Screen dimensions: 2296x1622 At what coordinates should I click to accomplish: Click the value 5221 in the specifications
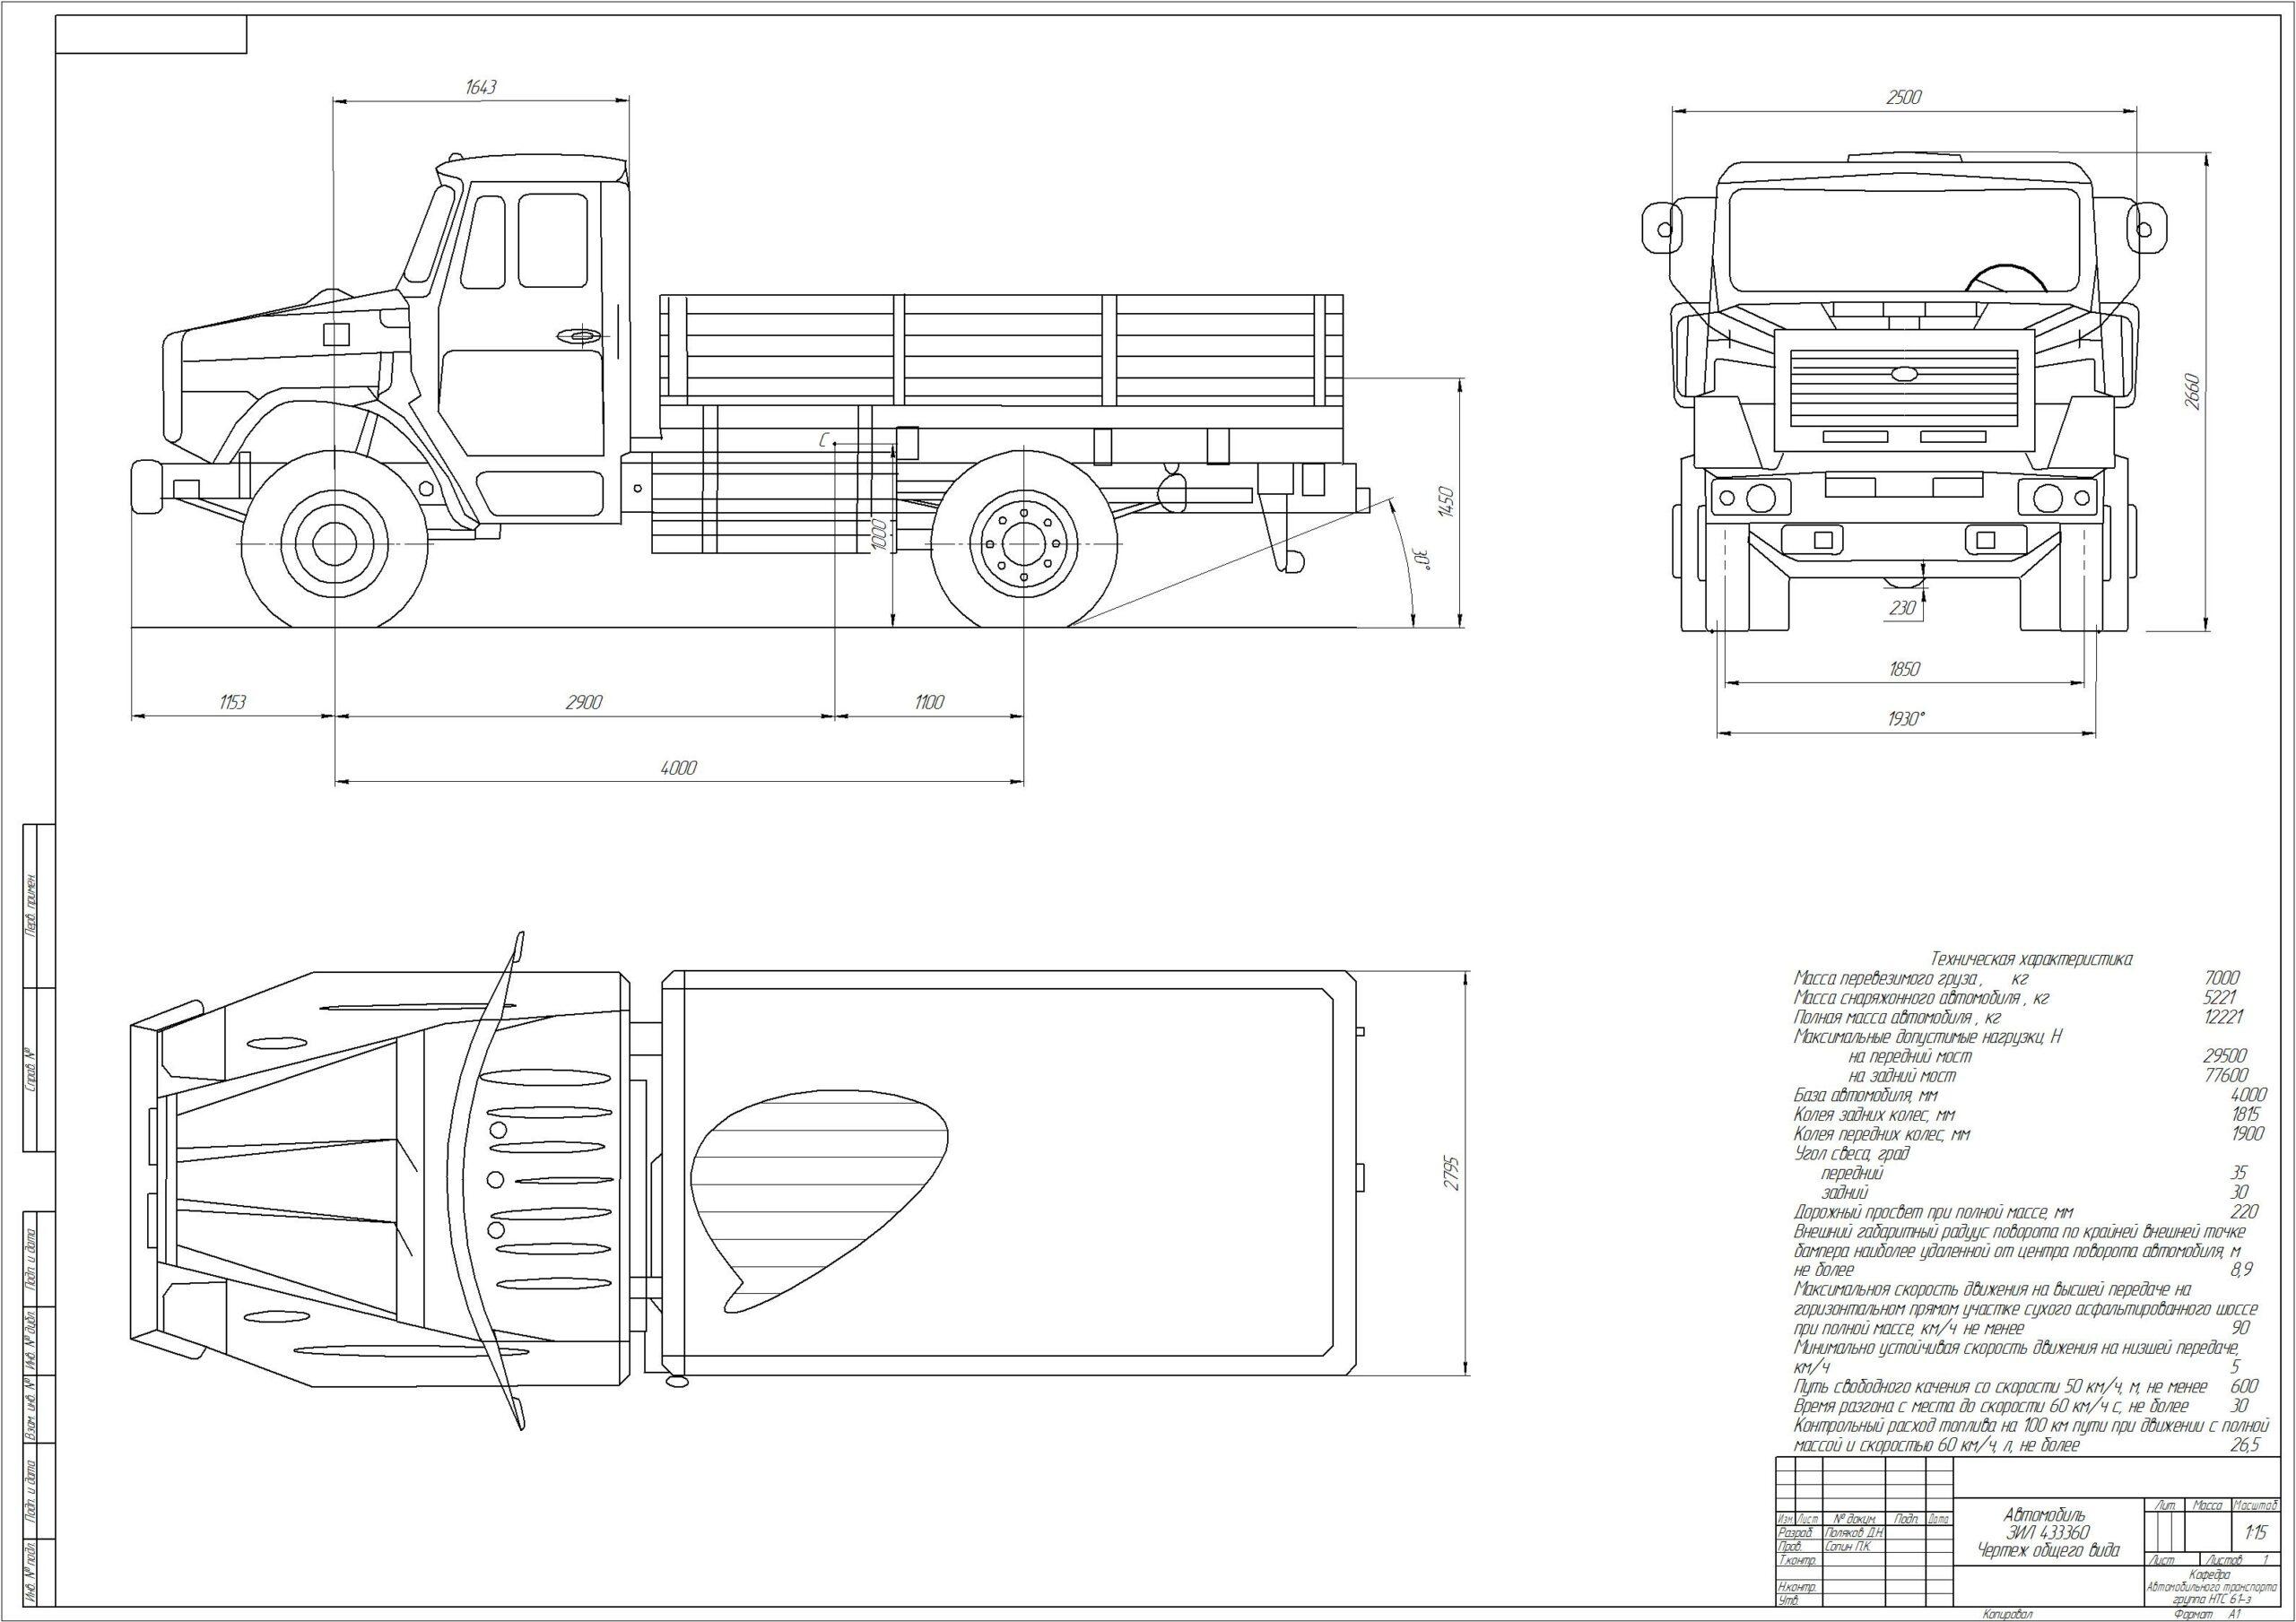(x=2221, y=999)
